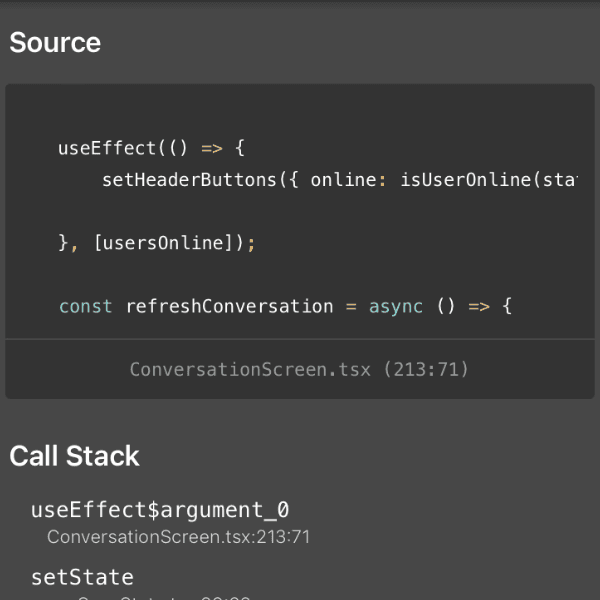600x600 pixels.
Task: Select the useEffect$argument_0 call stack frame
Action: pos(159,509)
